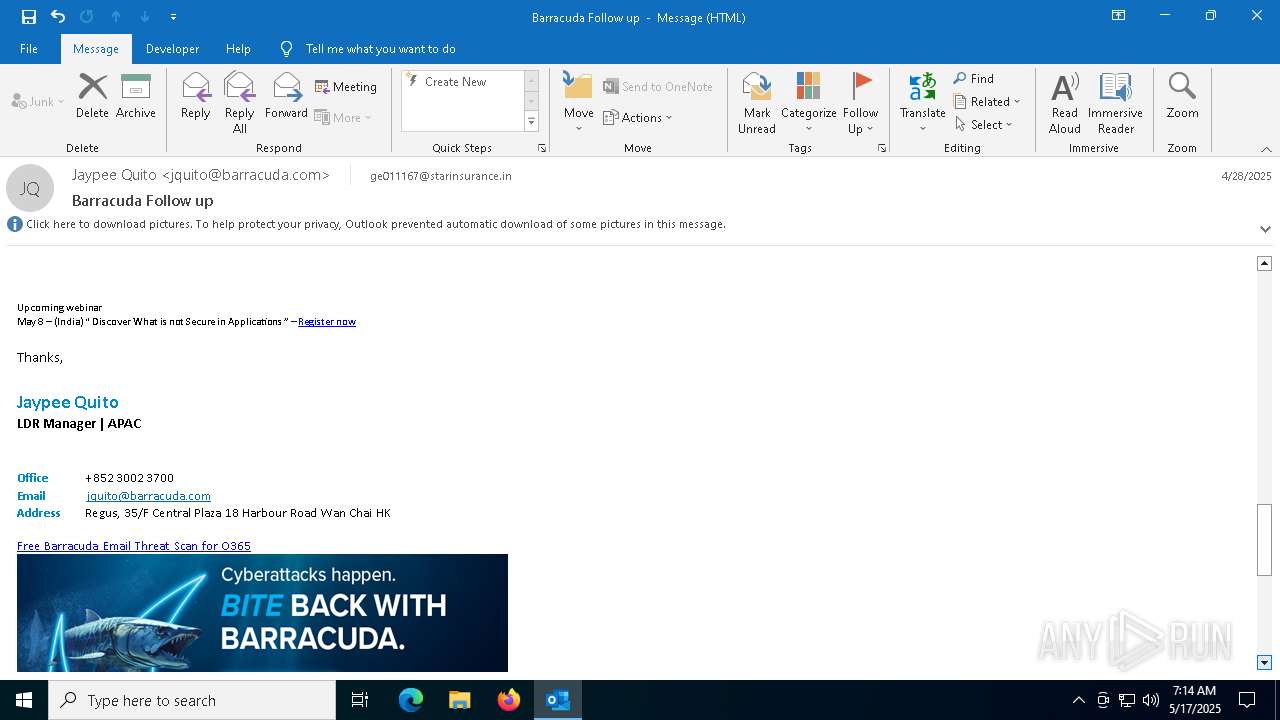Start Read Aloud
Image resolution: width=1280 pixels, height=720 pixels.
tap(1065, 102)
